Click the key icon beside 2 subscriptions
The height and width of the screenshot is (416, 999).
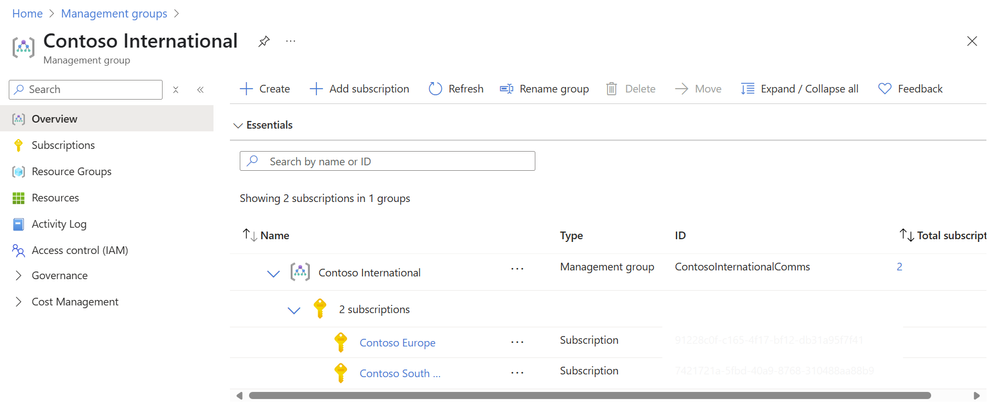pos(320,309)
